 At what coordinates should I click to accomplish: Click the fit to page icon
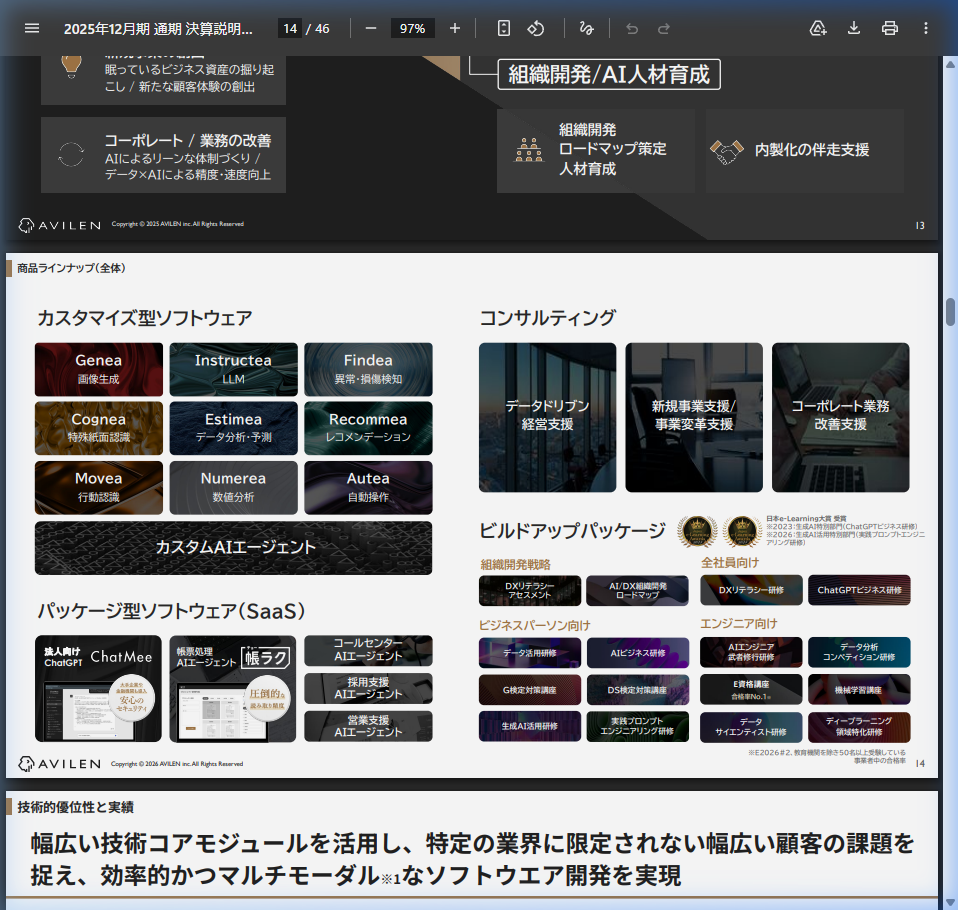click(504, 28)
